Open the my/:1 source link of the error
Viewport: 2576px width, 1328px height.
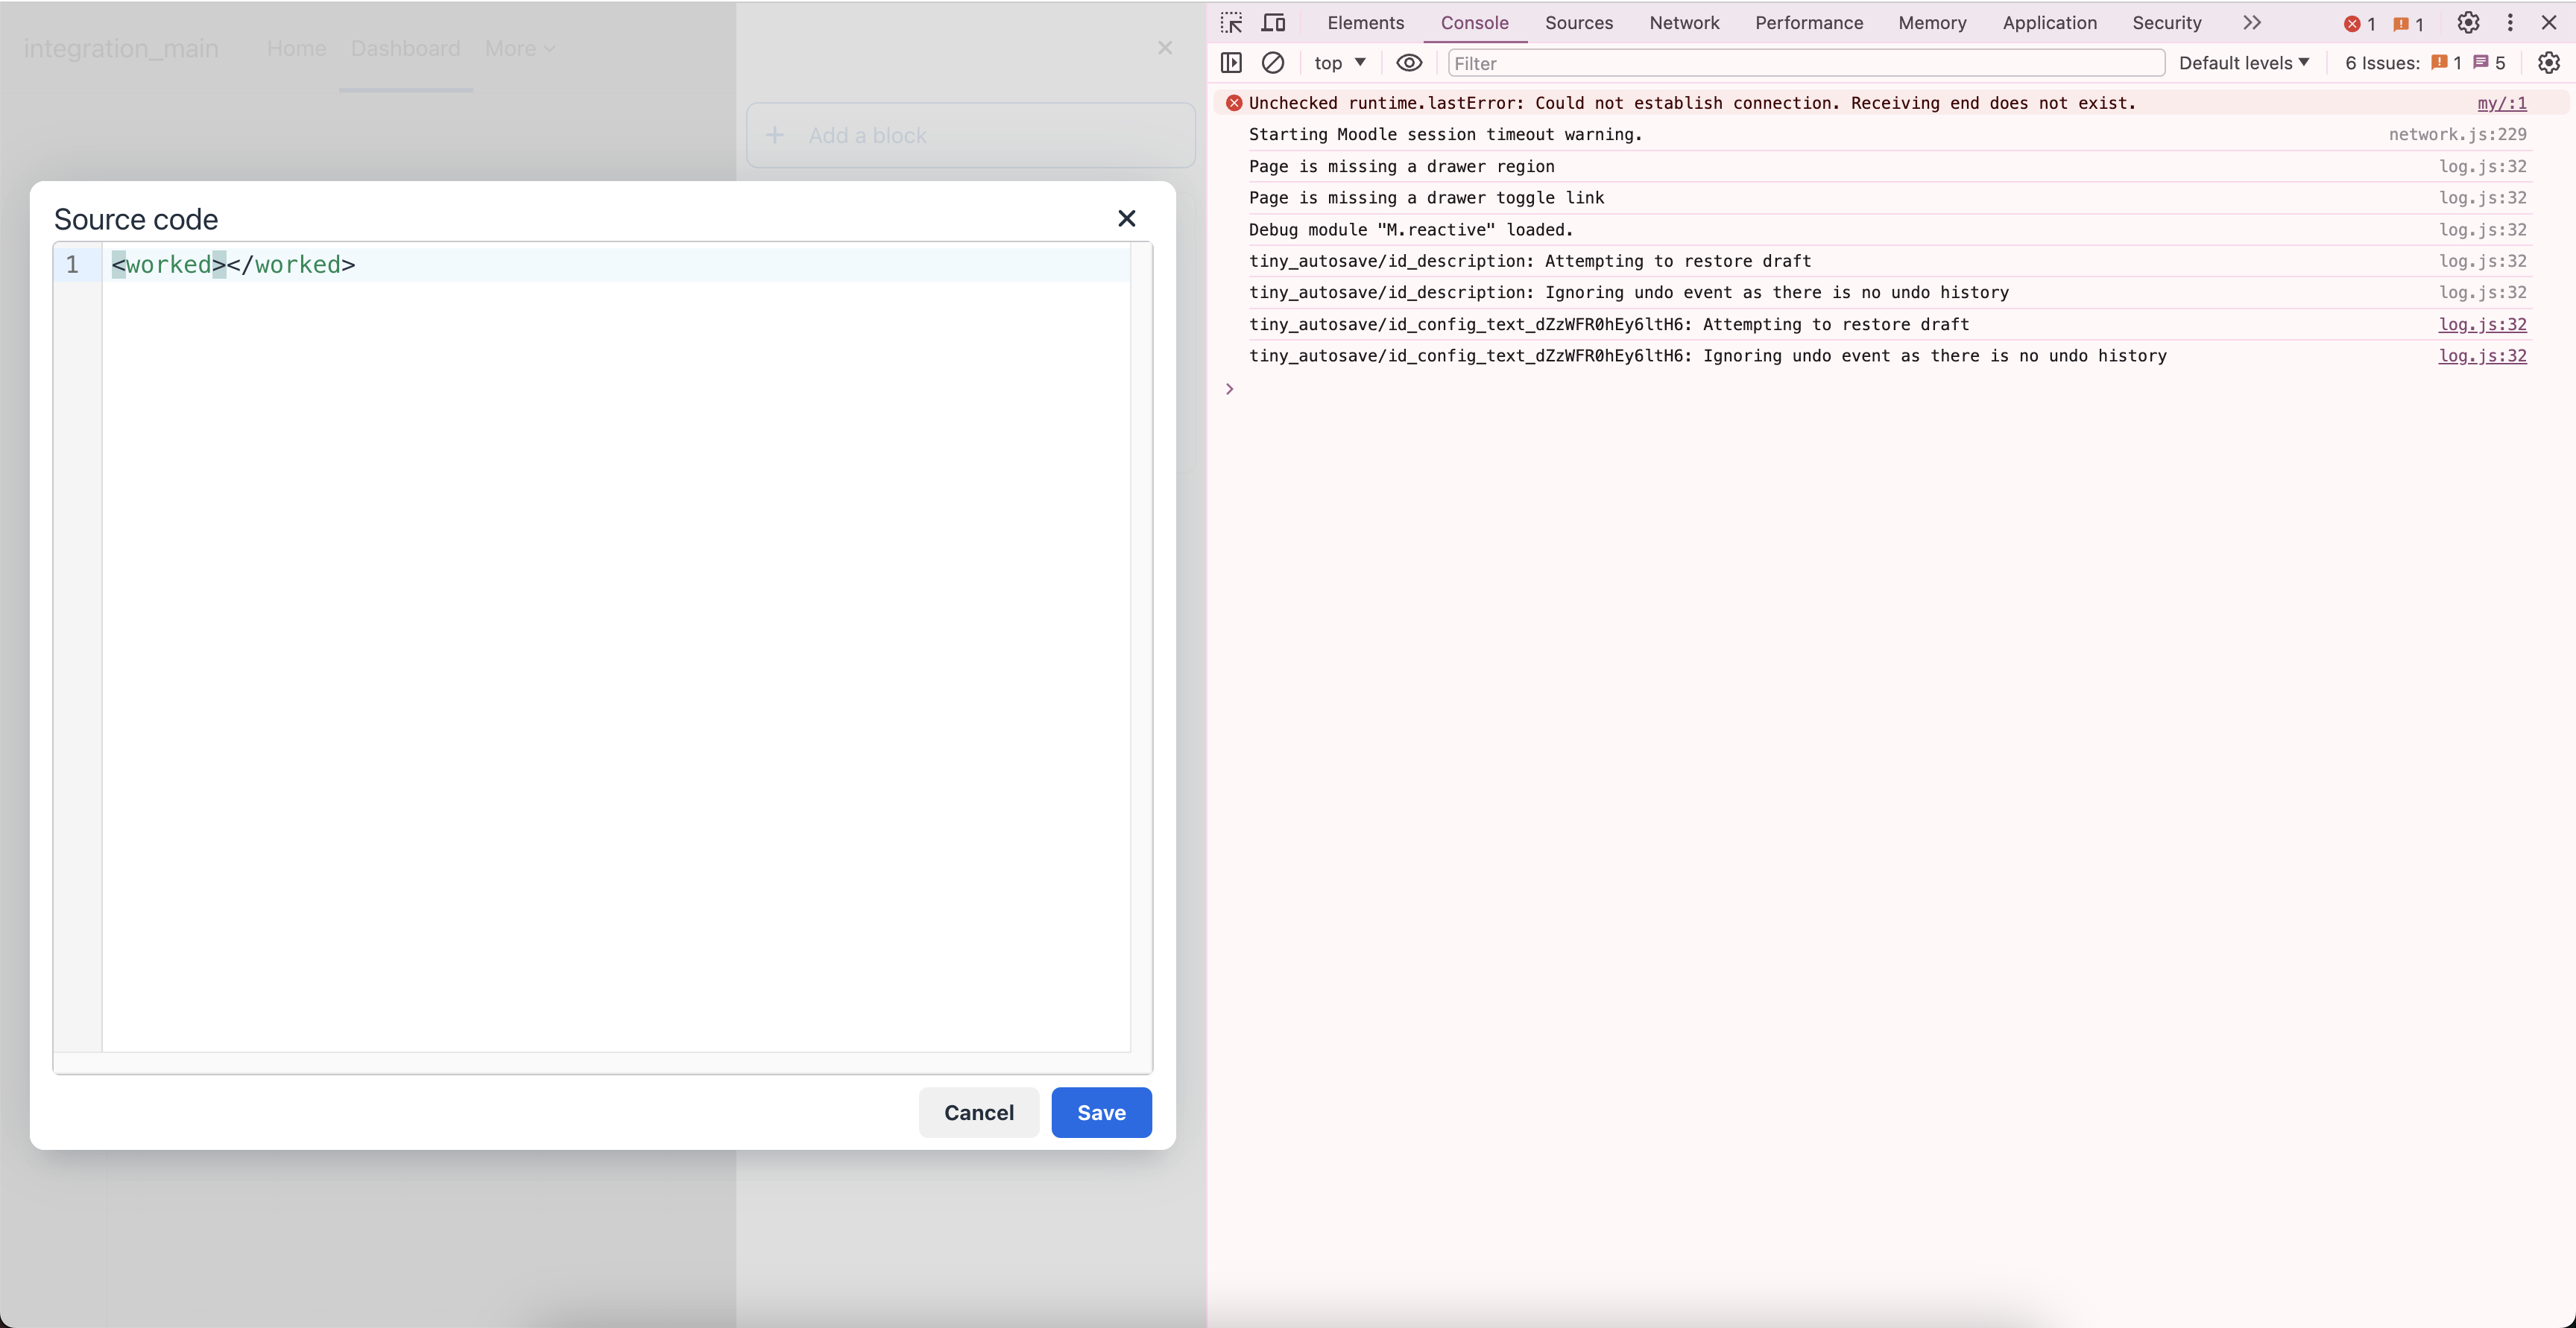coord(2501,103)
